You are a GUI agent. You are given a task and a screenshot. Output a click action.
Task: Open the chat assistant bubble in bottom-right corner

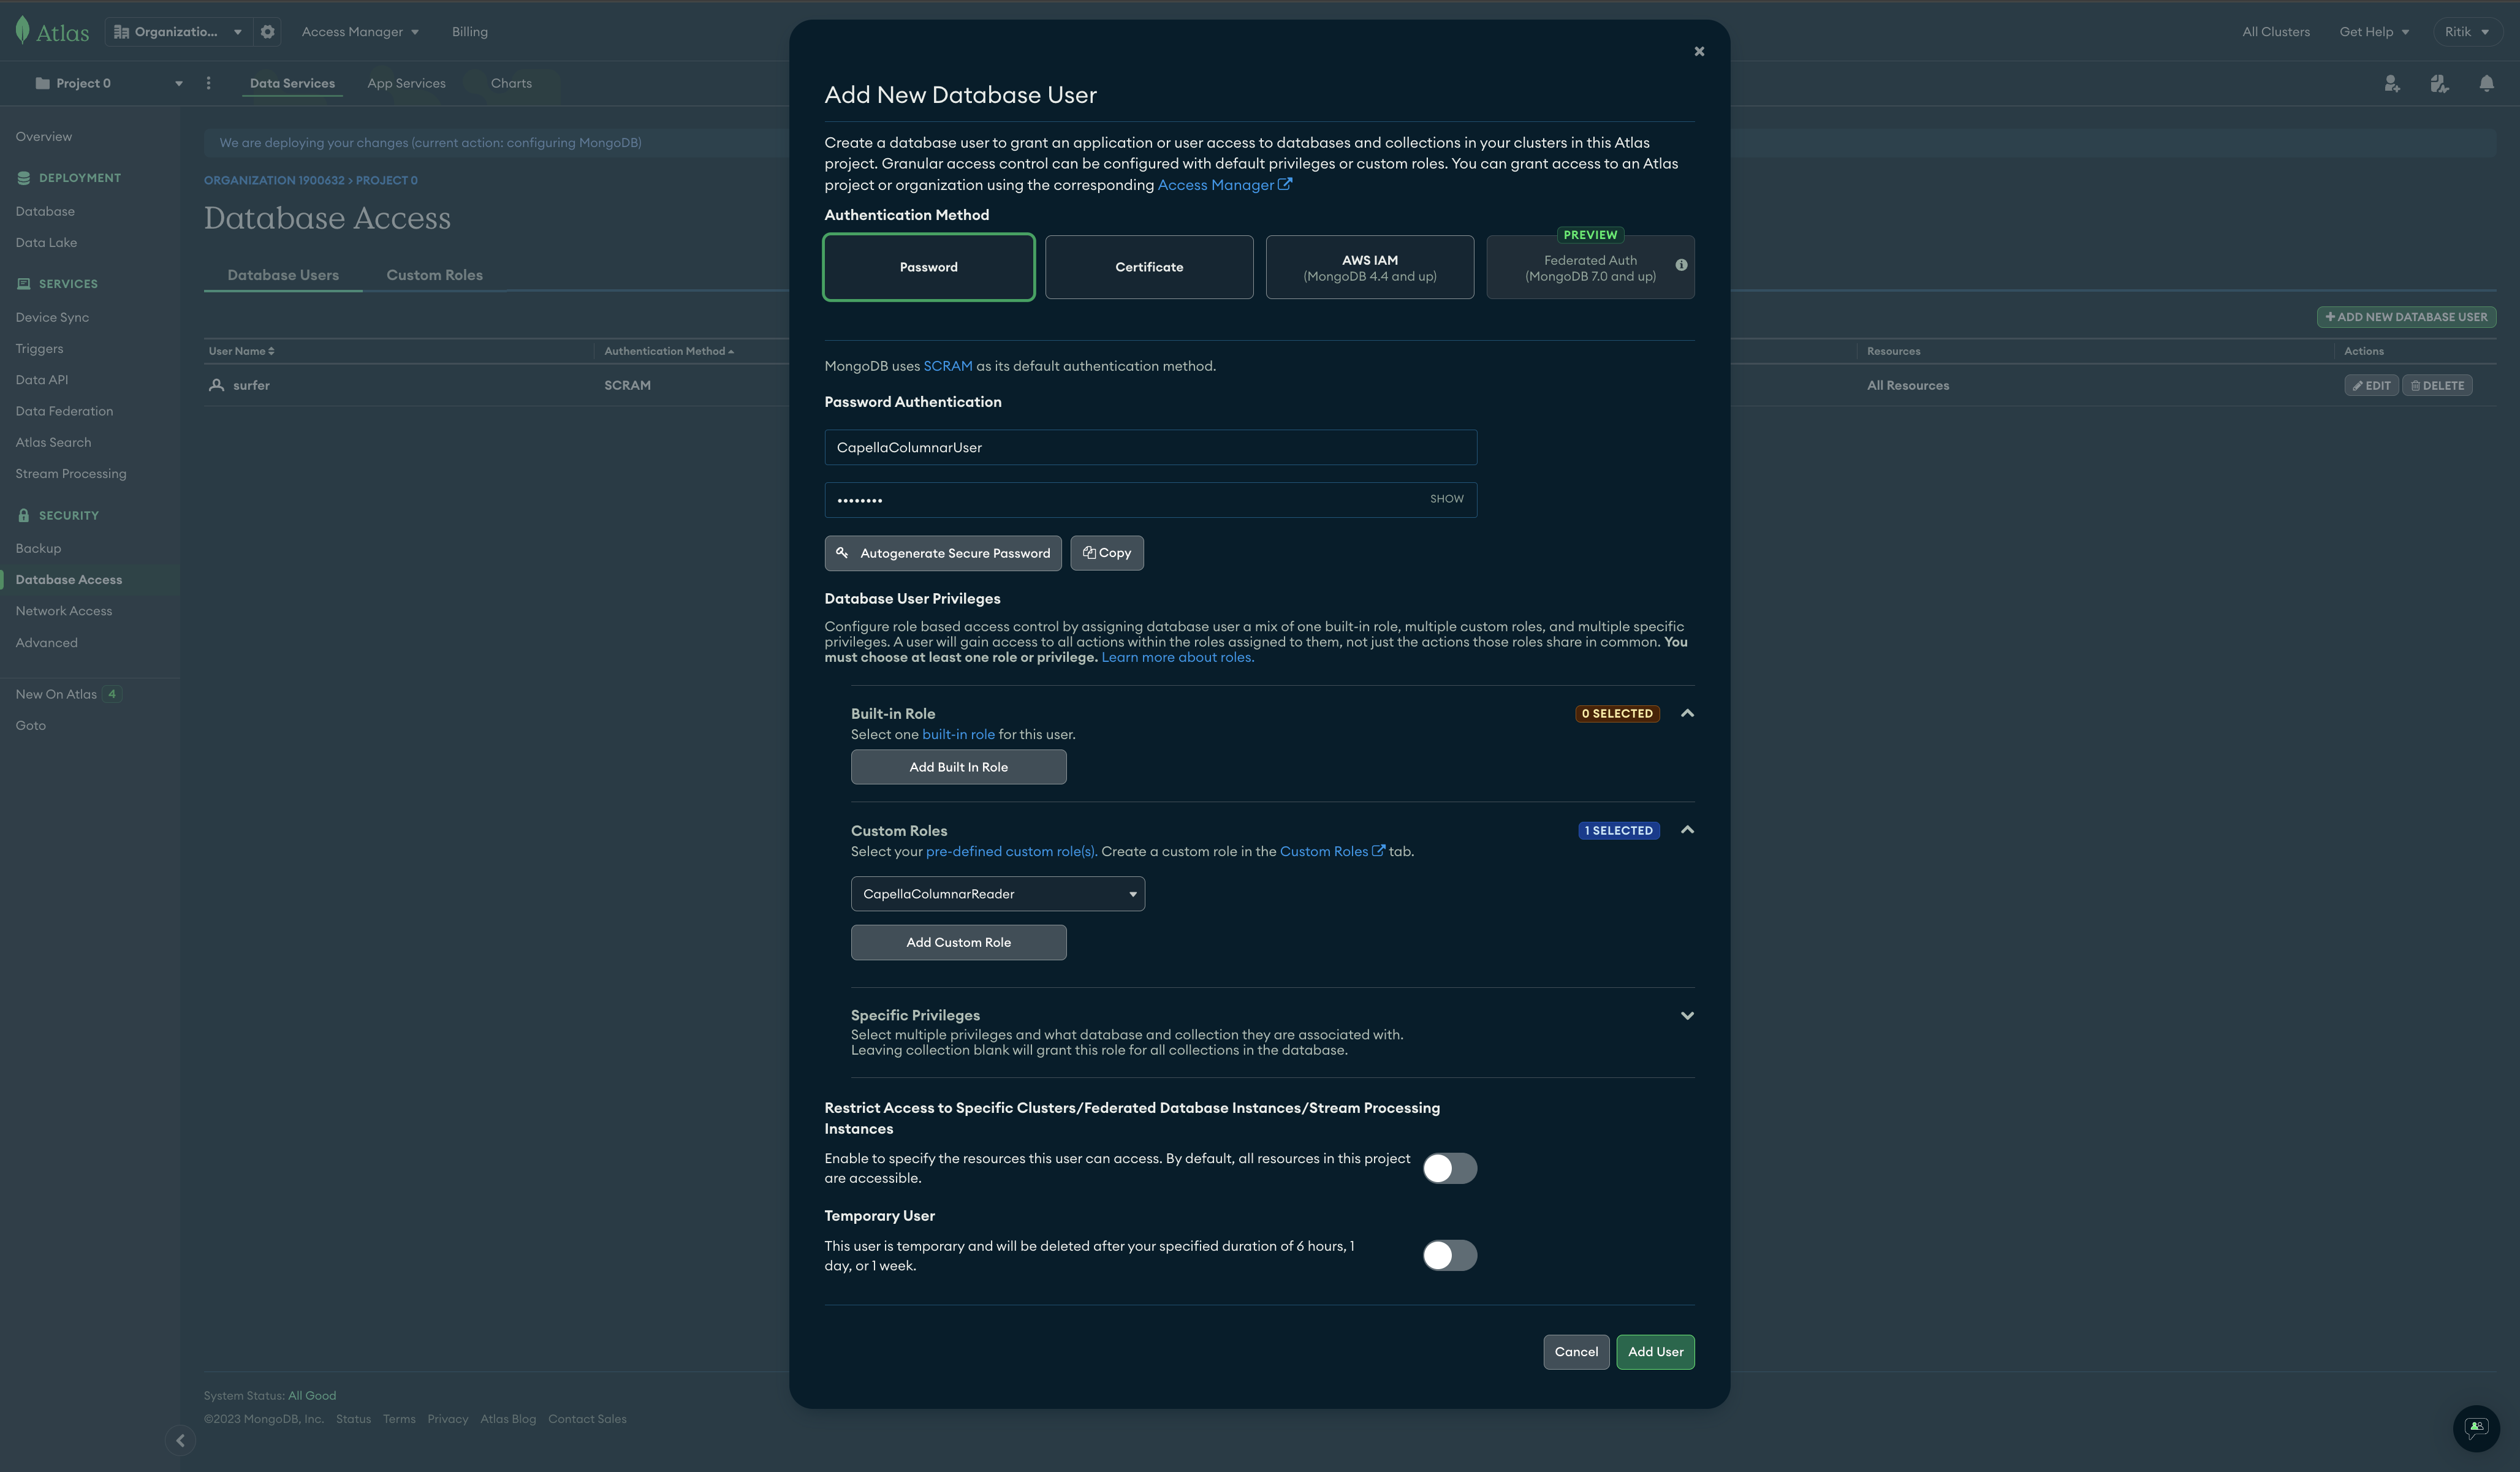[2475, 1428]
